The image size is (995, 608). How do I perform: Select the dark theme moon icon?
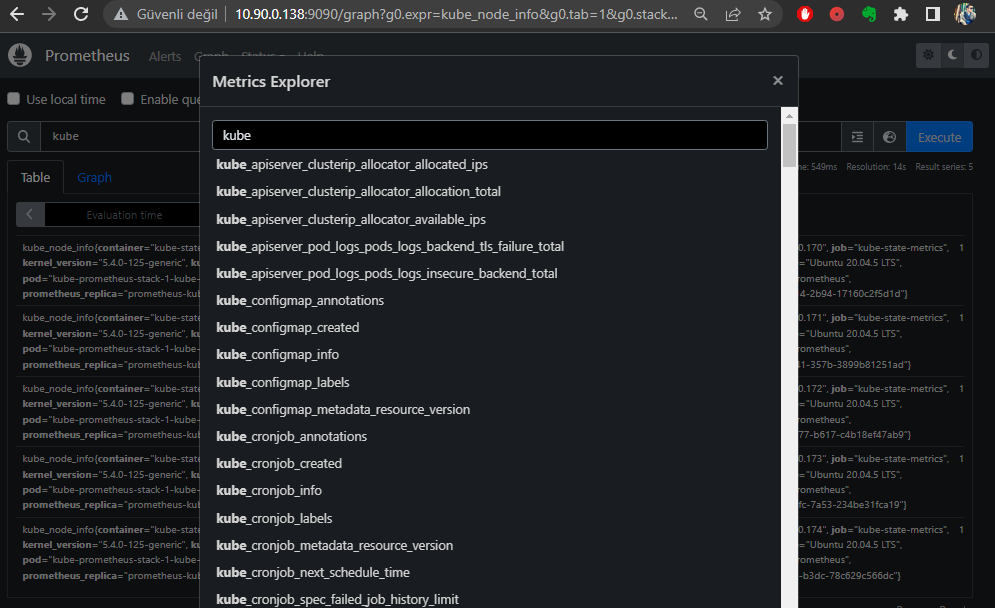pyautogui.click(x=952, y=56)
